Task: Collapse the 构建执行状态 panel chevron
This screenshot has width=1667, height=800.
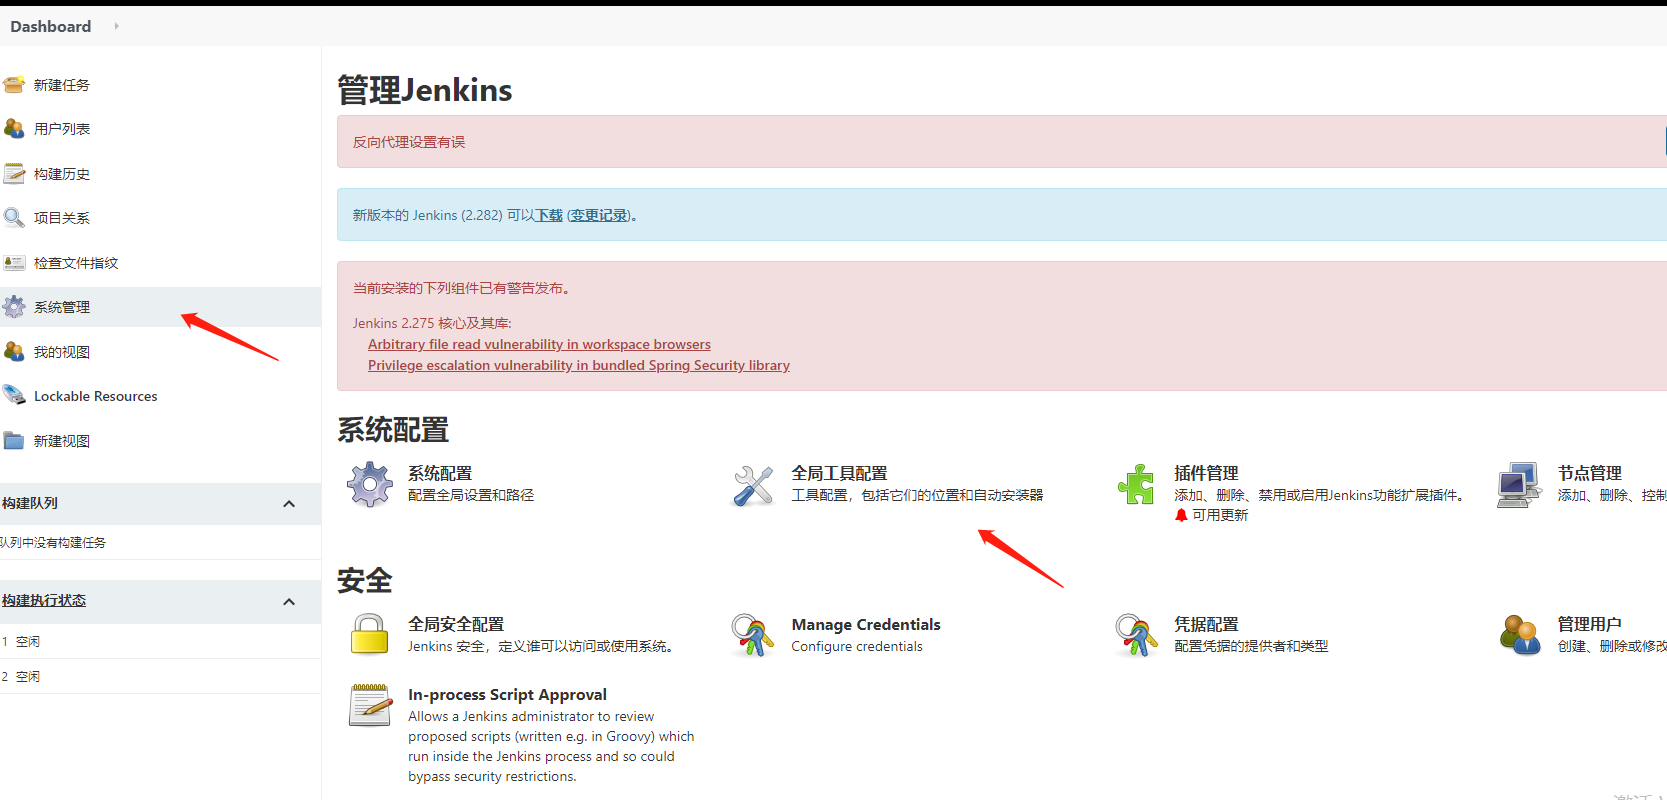Action: (x=289, y=602)
